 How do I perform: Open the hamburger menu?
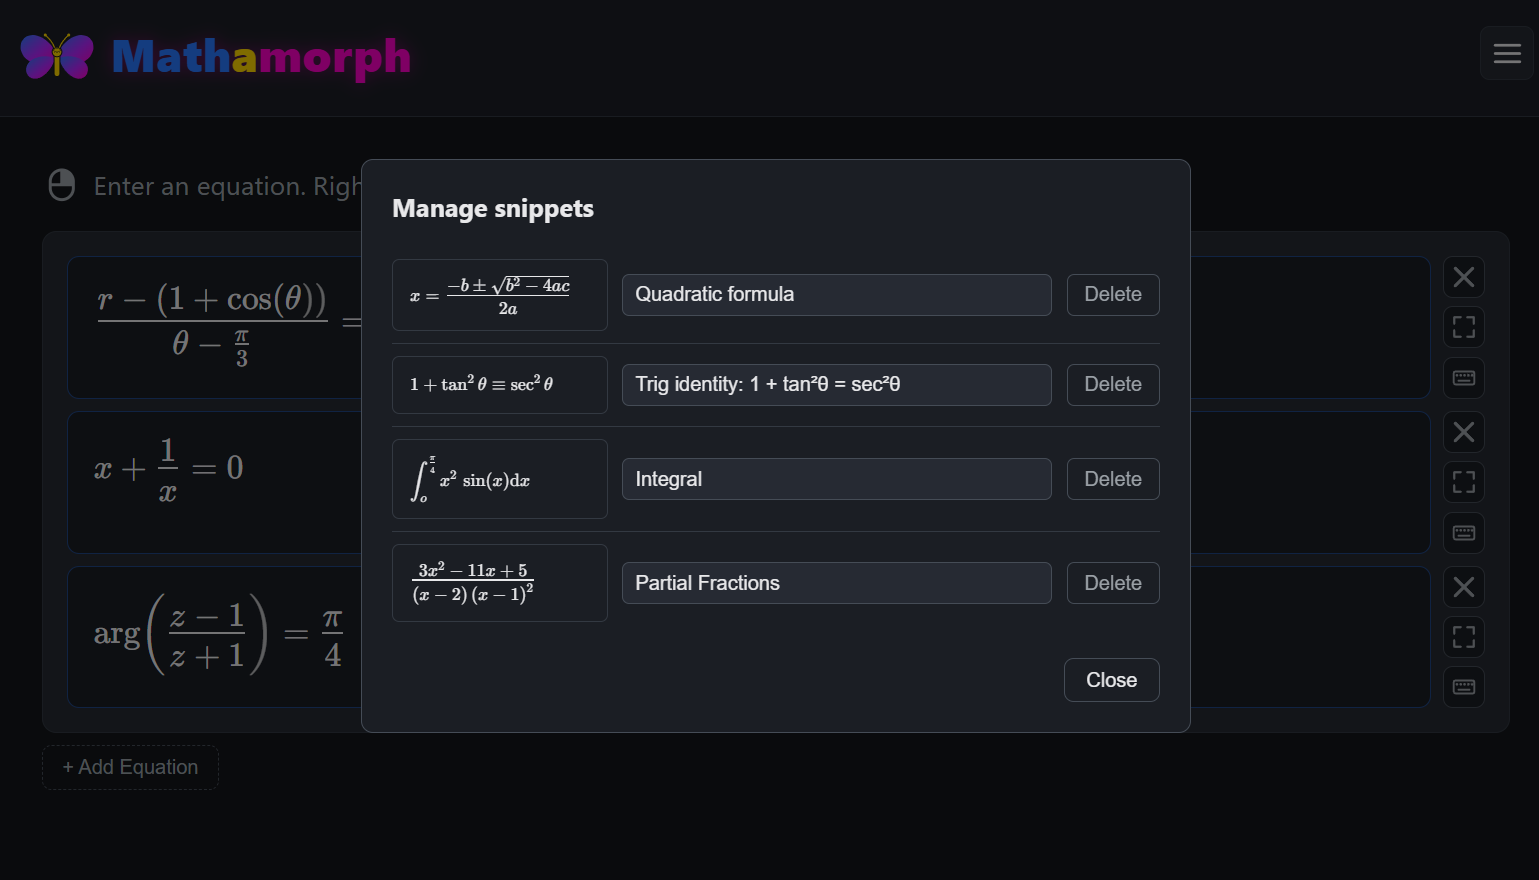[1507, 53]
